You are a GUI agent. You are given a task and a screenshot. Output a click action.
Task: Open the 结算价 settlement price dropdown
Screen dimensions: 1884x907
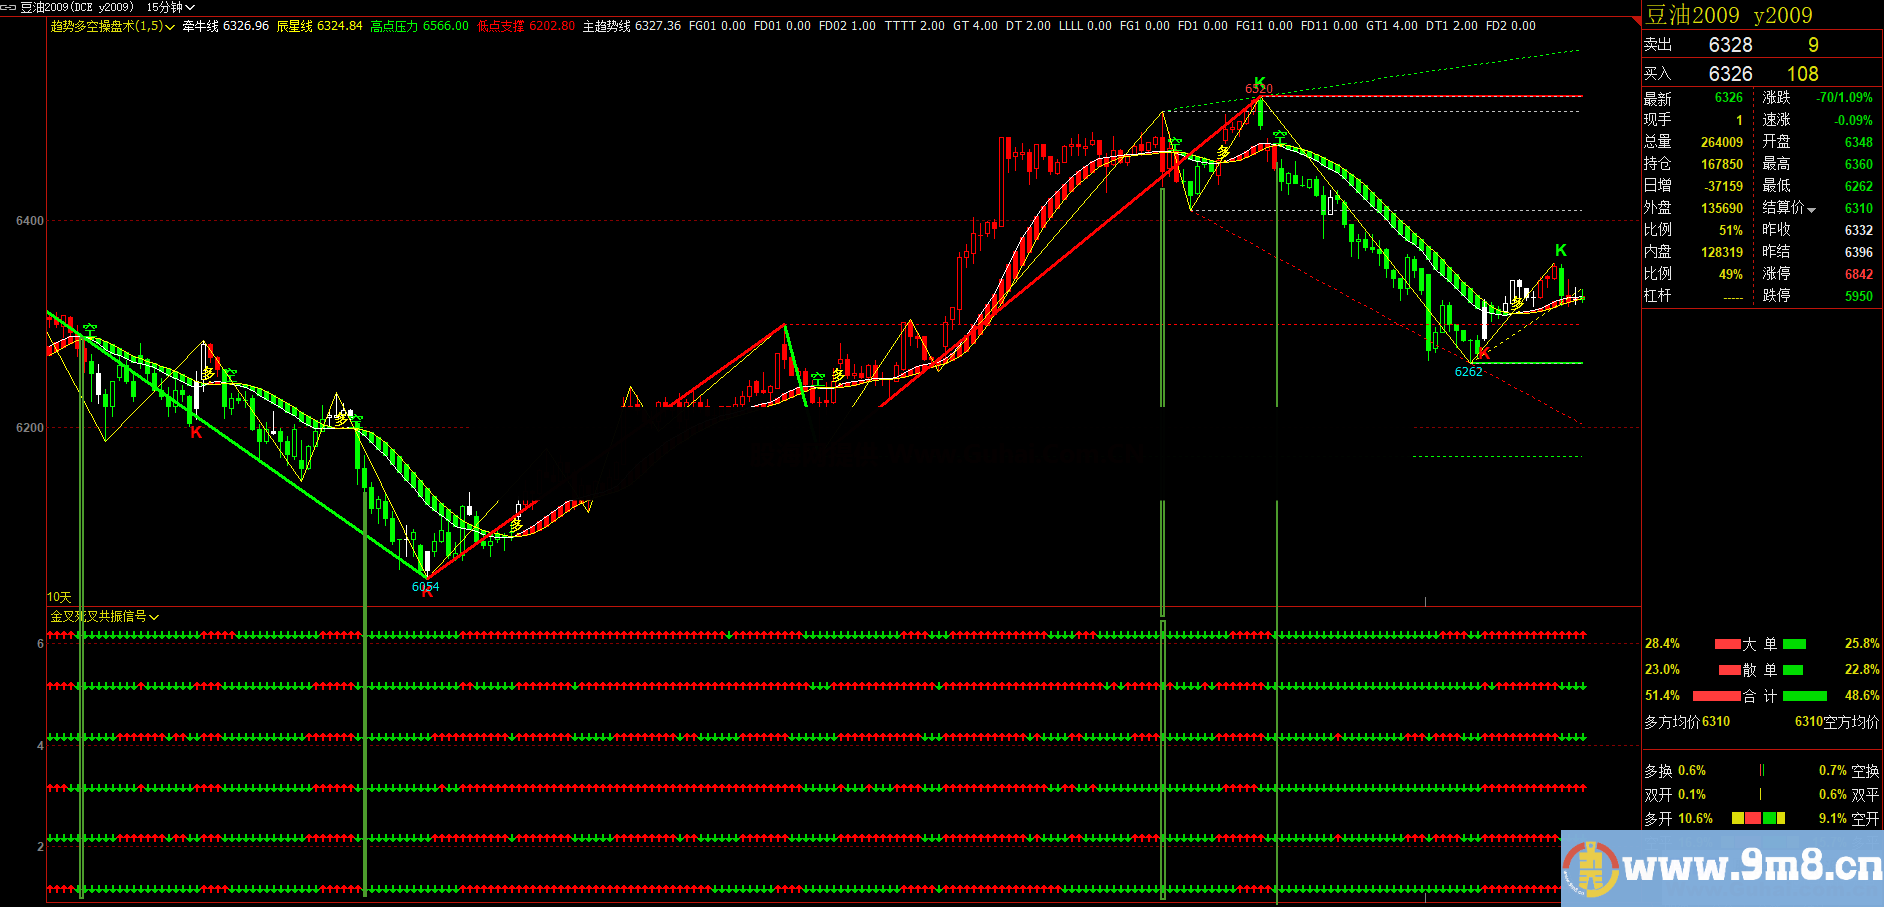click(x=1790, y=208)
